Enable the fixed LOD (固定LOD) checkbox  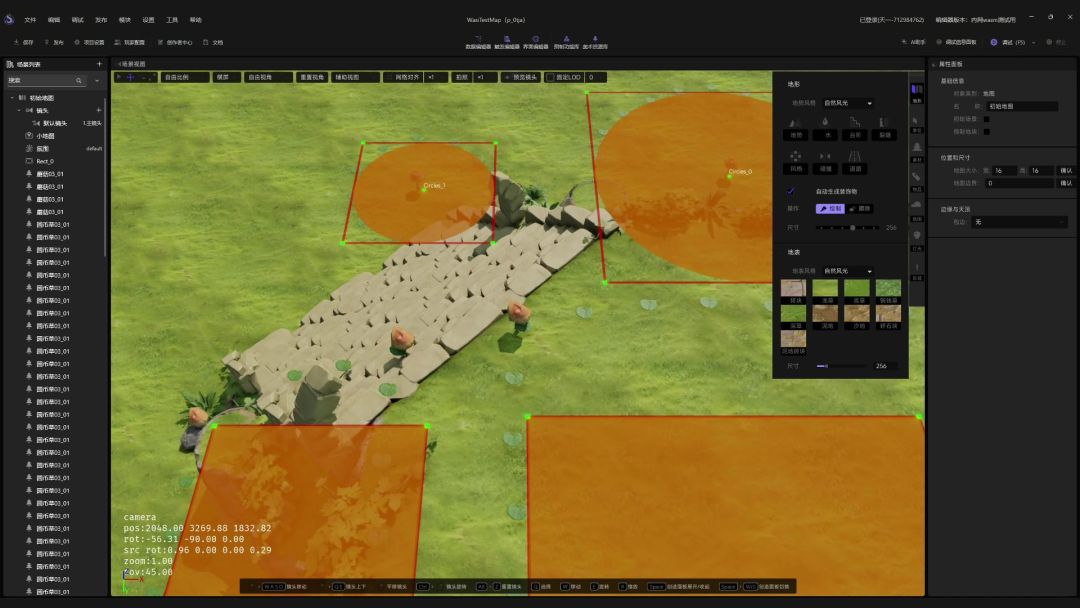550,77
